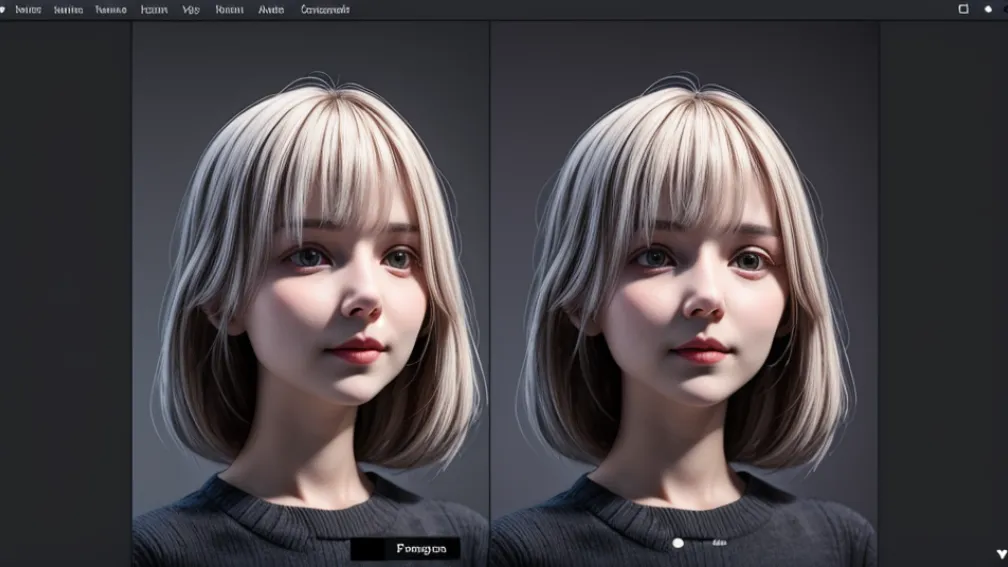The height and width of the screenshot is (567, 1008).
Task: Click the black label button under the left portrait
Action: (405, 548)
